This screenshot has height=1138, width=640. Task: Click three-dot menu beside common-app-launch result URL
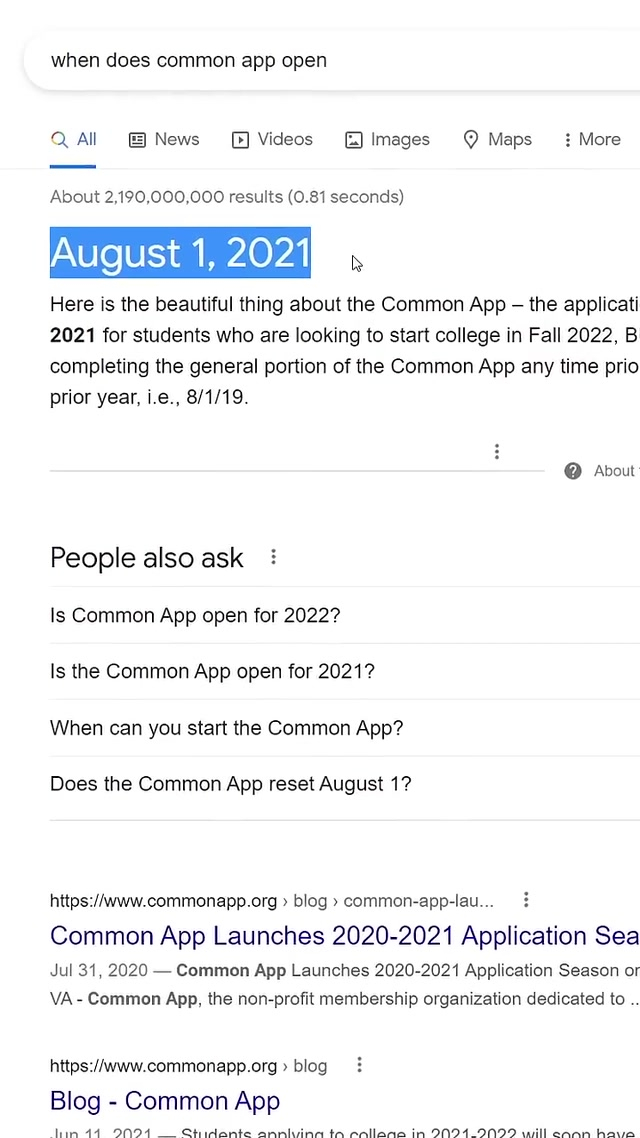tap(526, 900)
